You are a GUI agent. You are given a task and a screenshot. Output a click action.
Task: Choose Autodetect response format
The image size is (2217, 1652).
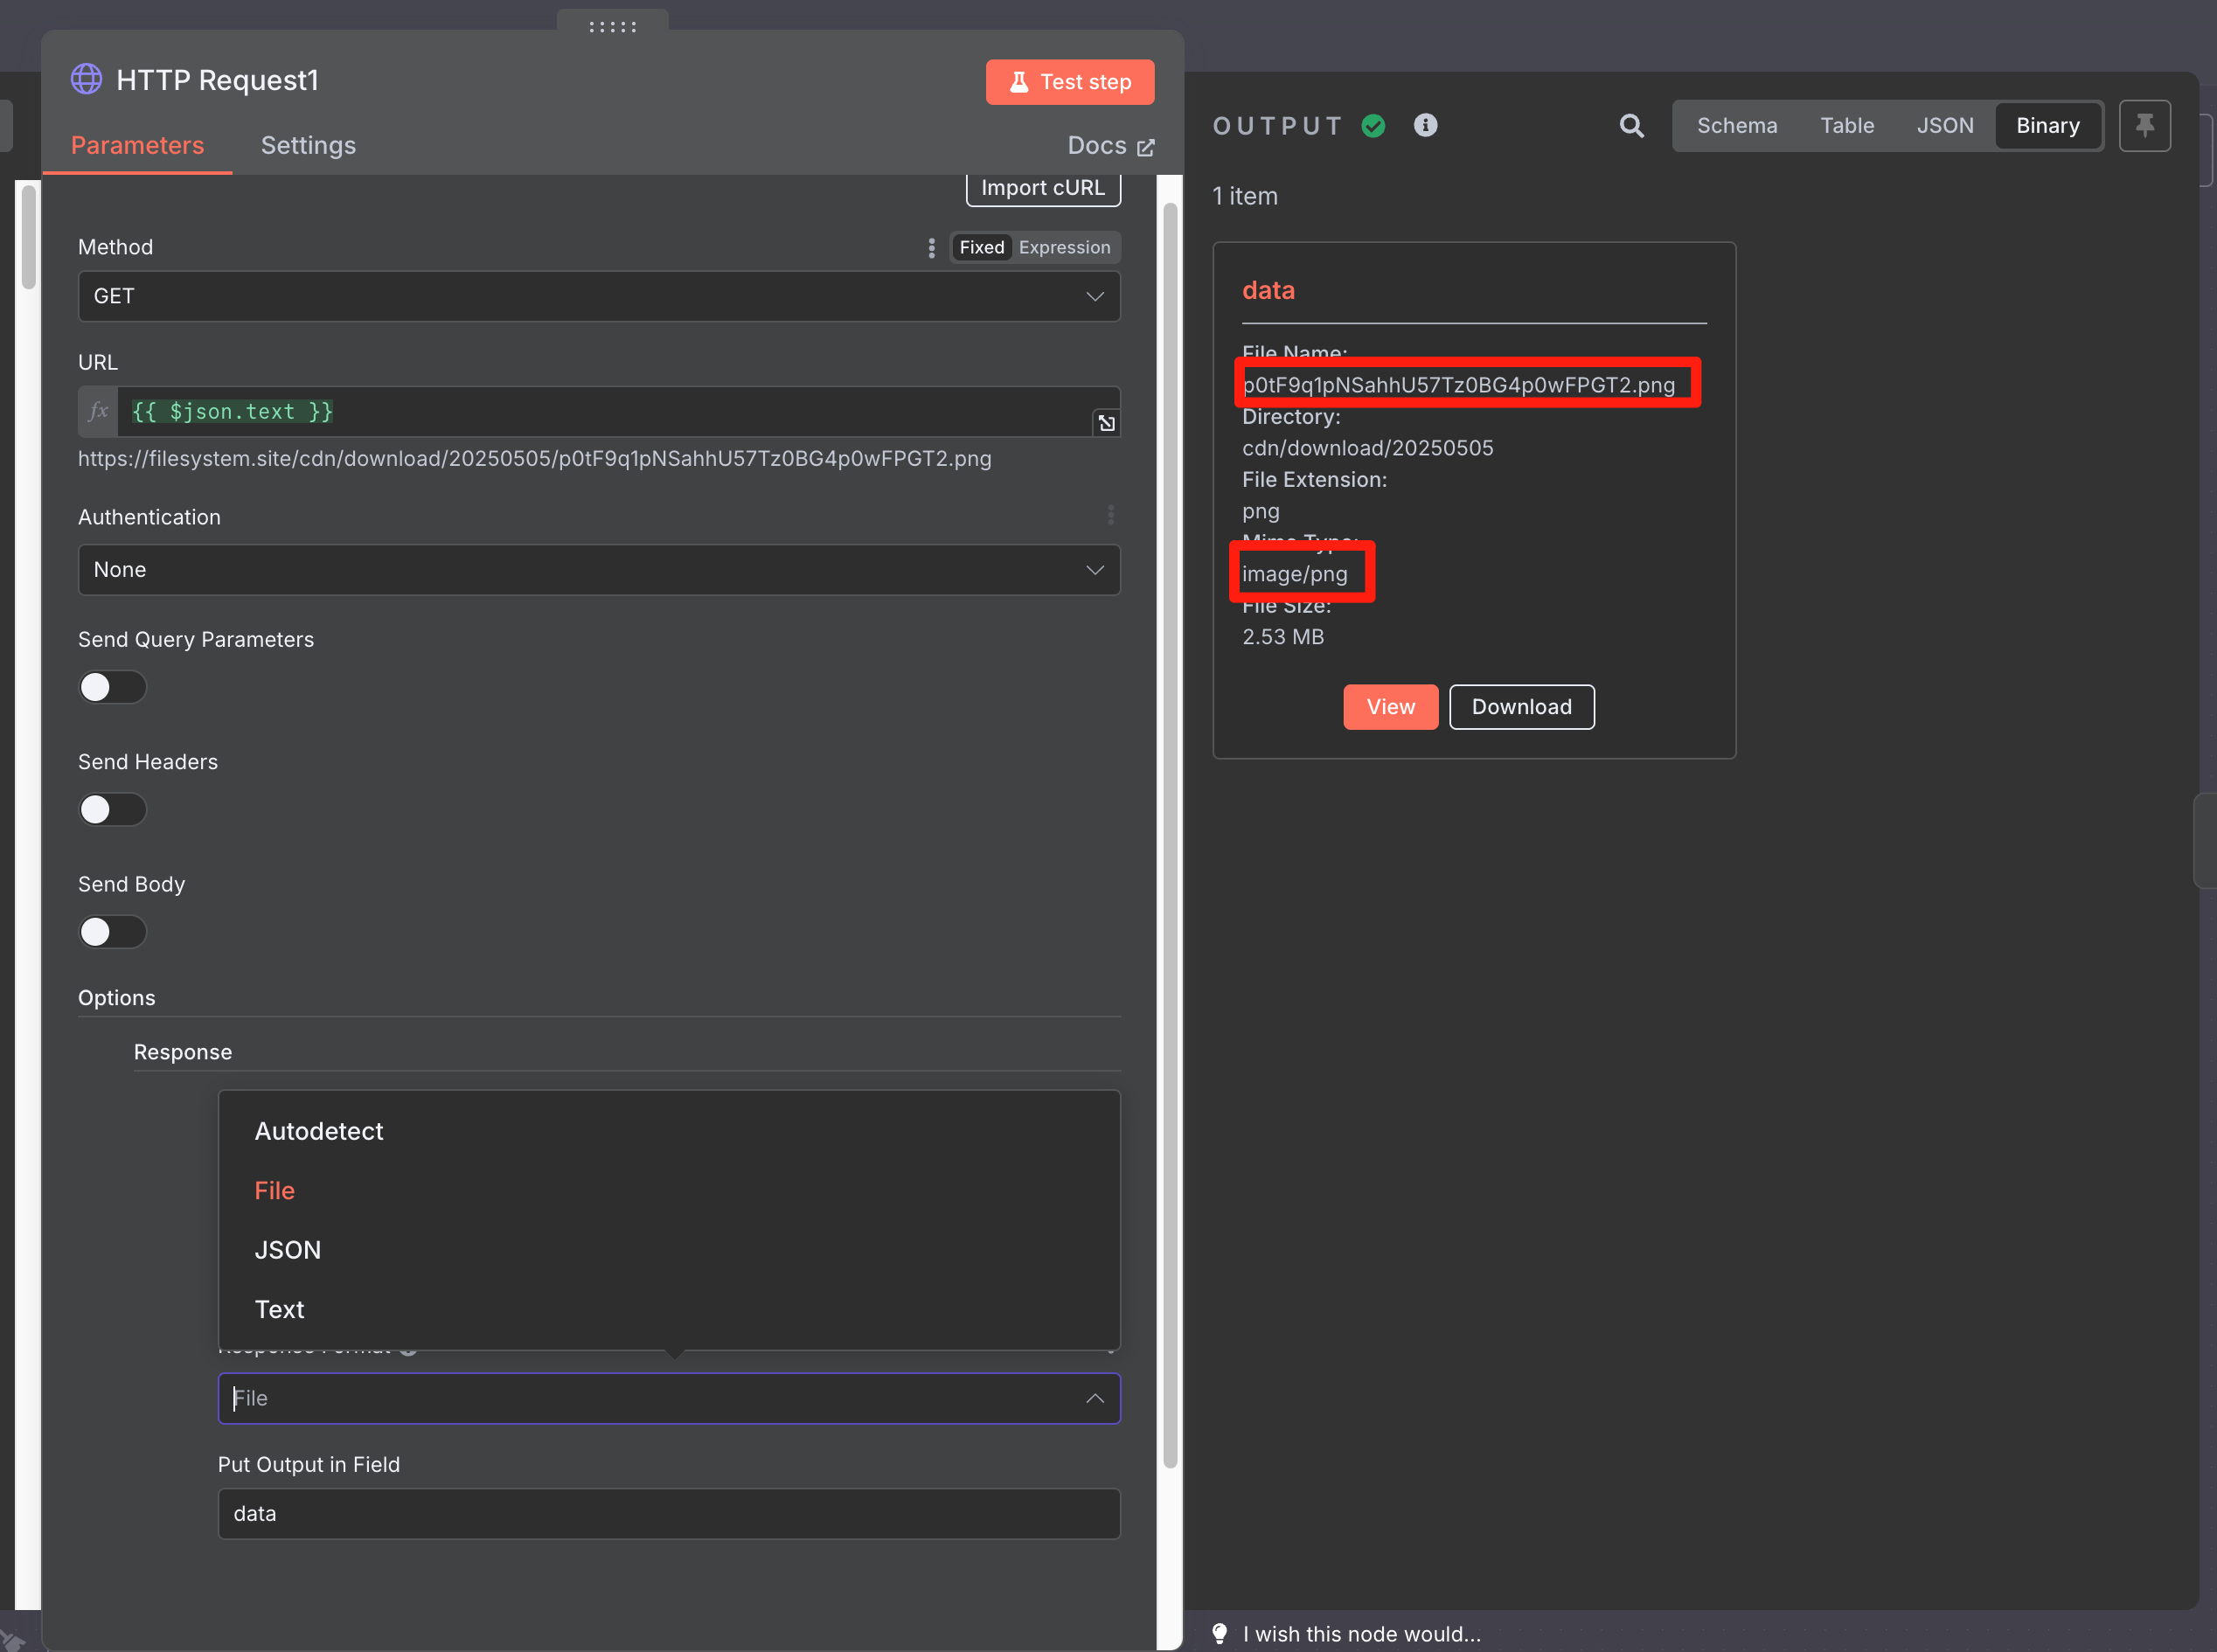[668, 1131]
